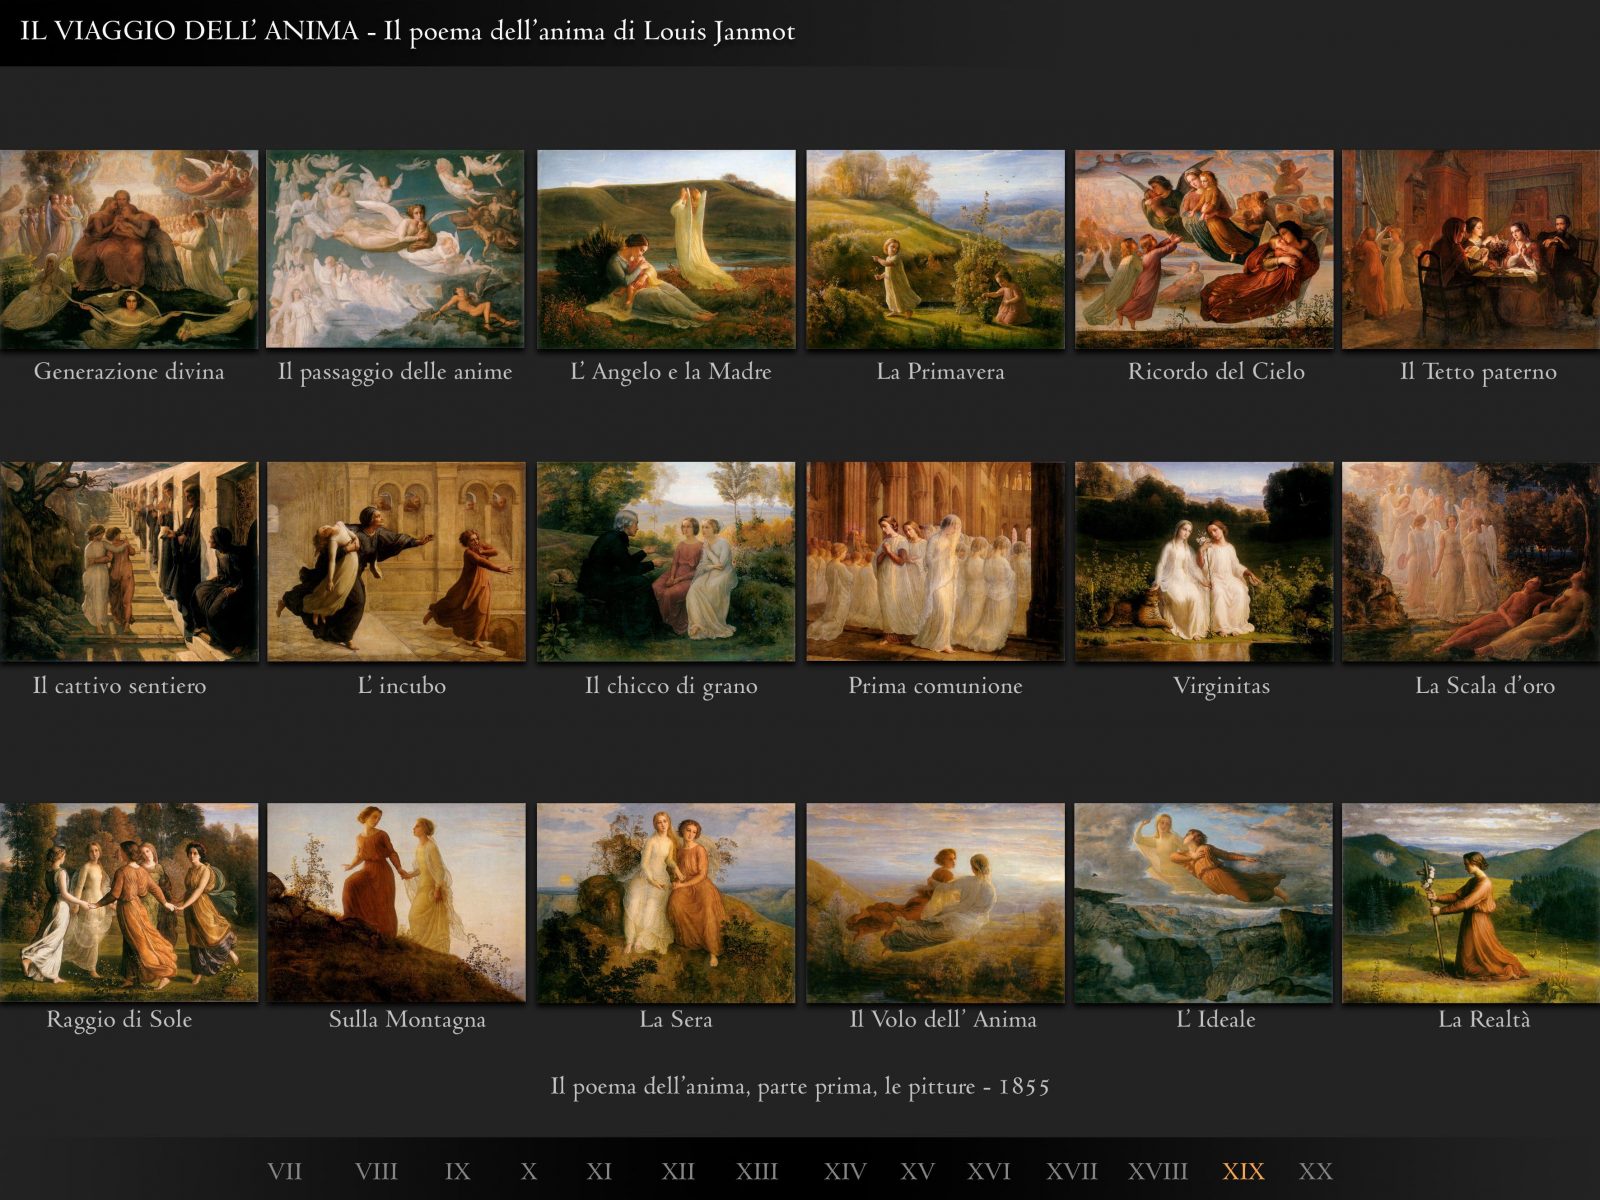The width and height of the screenshot is (1600, 1200).
Task: Open the Ricordo del Cielo painting
Action: point(1204,250)
